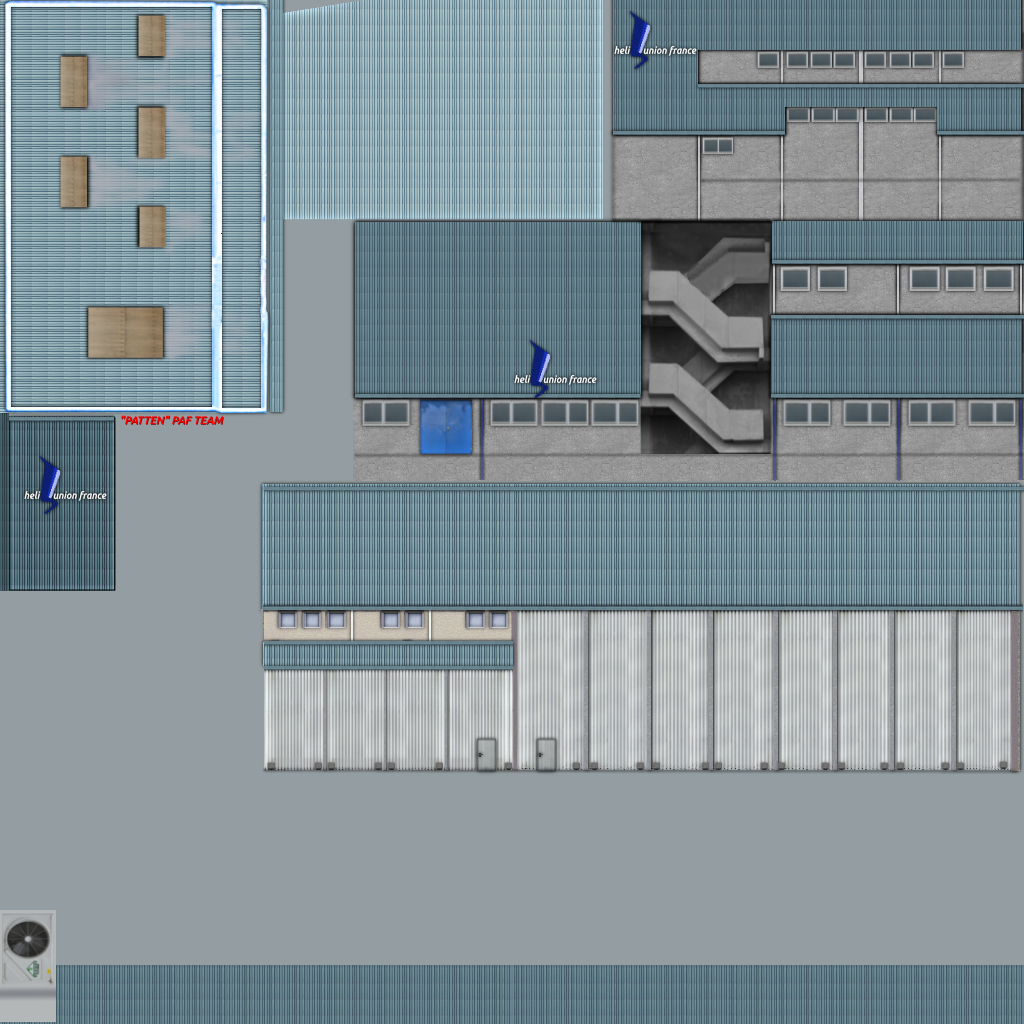Click the left white hangar service door
1024x1024 pixels.
[x=486, y=754]
